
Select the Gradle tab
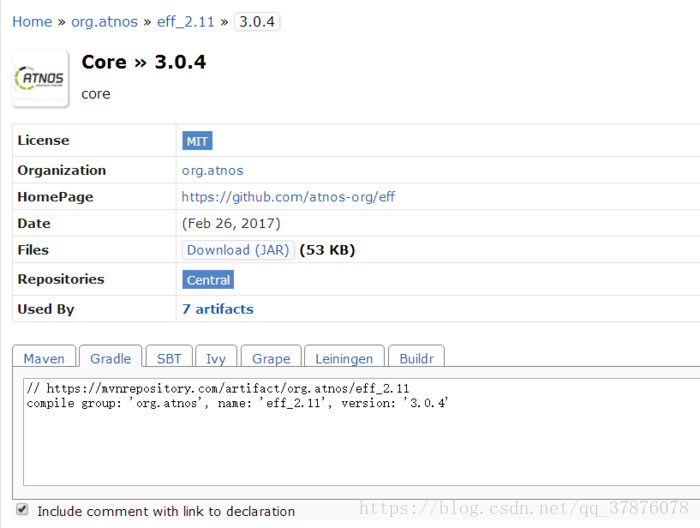click(110, 358)
